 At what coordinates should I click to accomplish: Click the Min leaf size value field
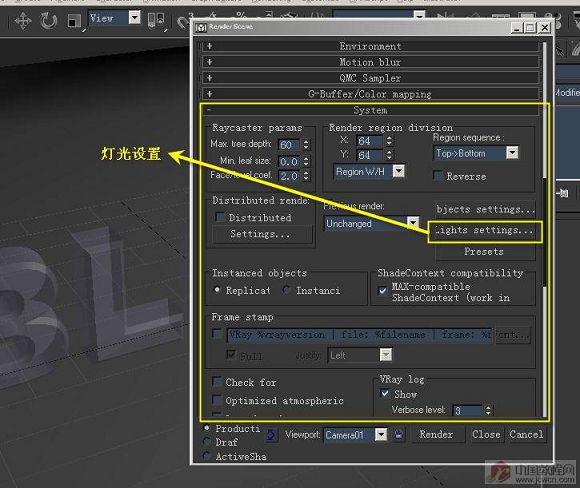tap(289, 161)
